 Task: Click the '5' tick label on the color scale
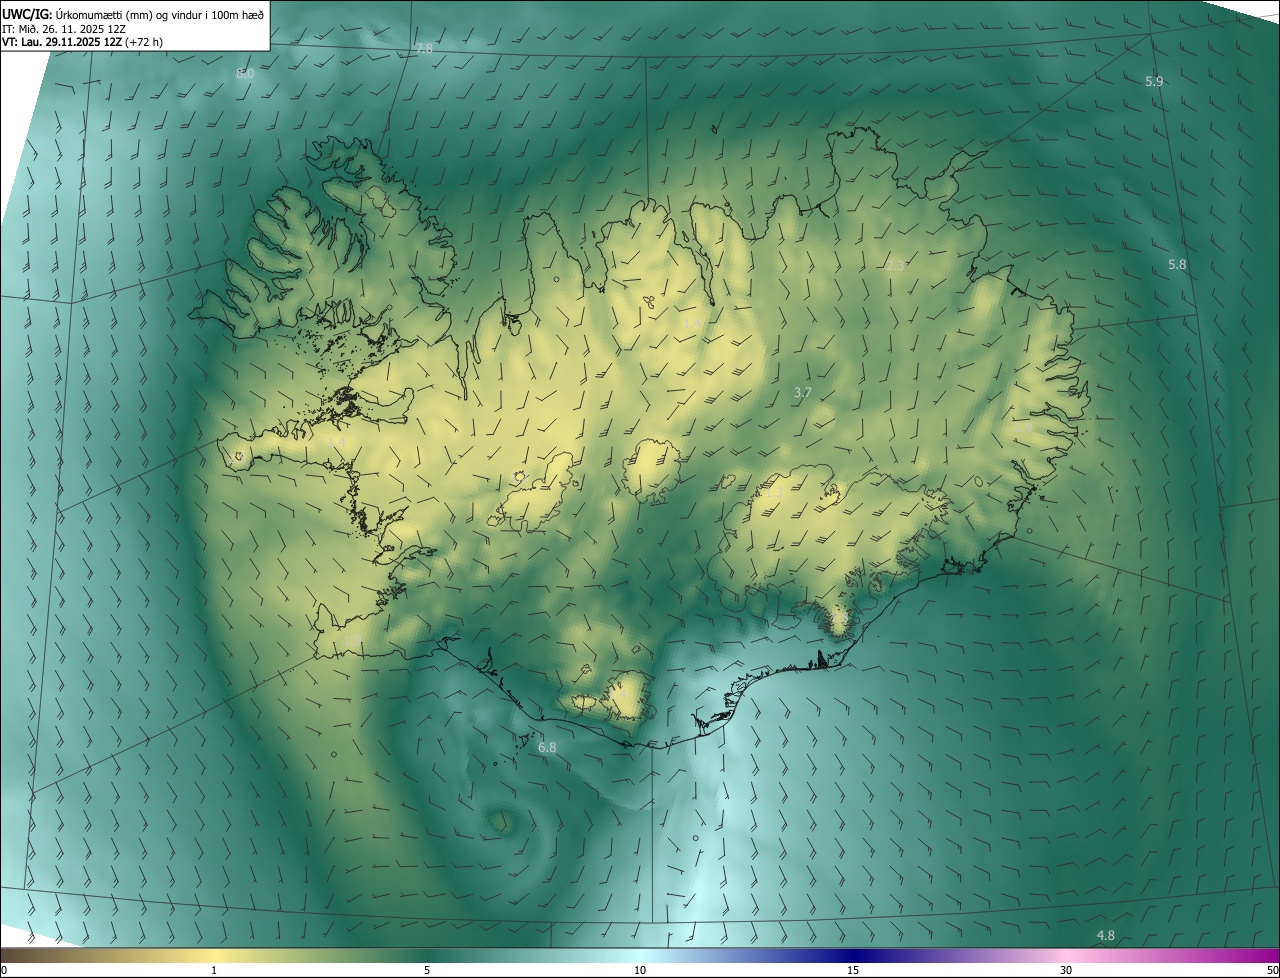tap(427, 971)
